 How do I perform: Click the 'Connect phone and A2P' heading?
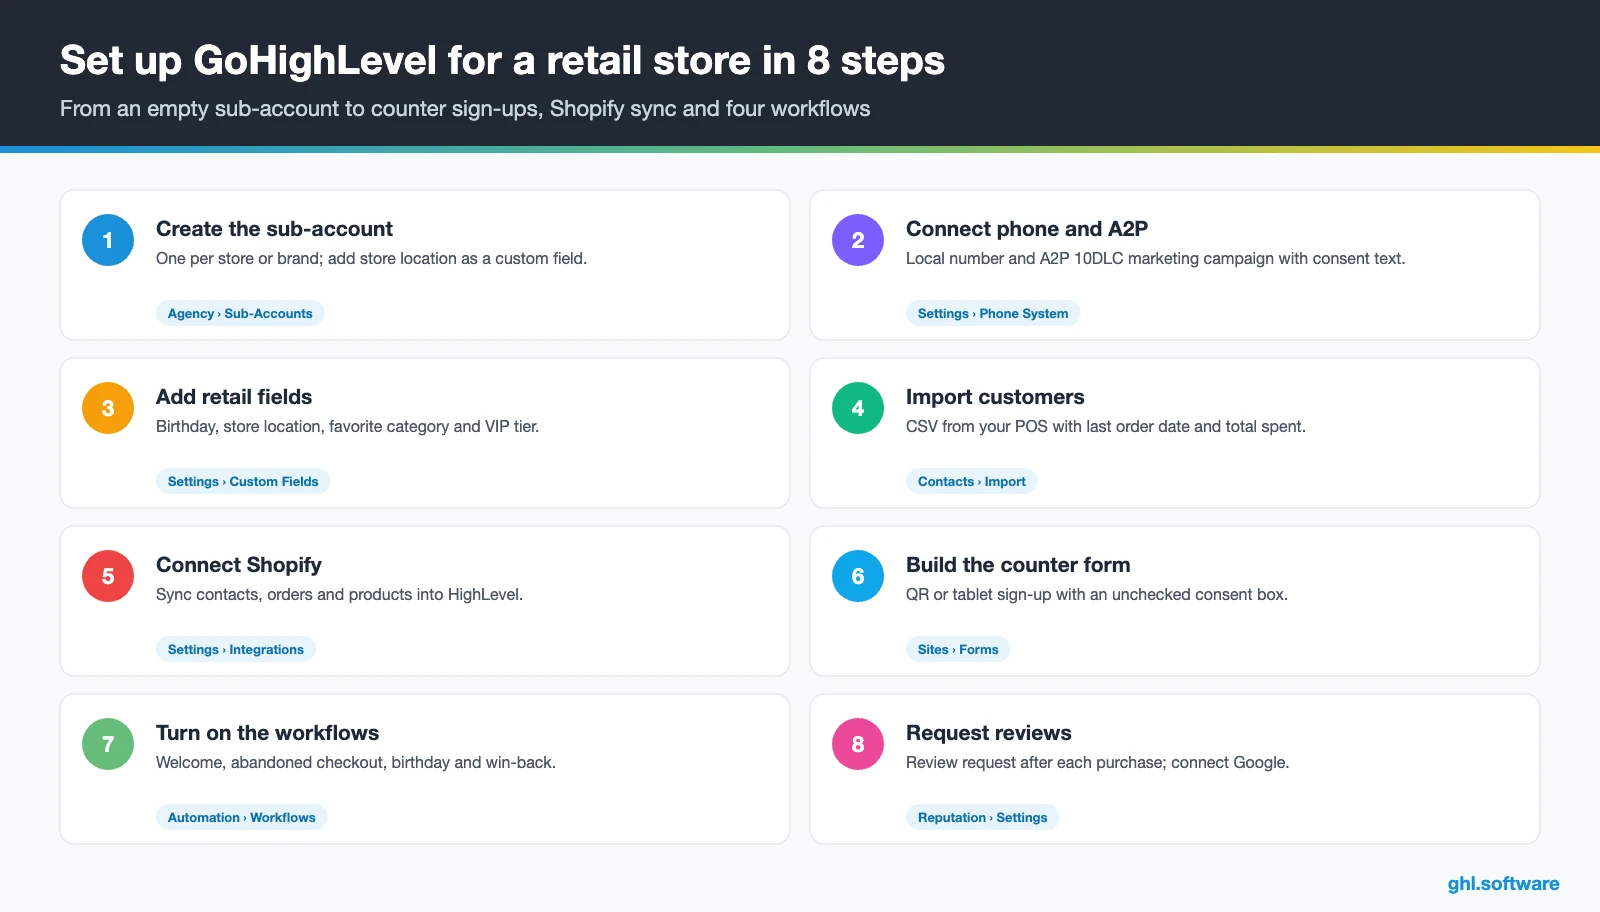1027,229
